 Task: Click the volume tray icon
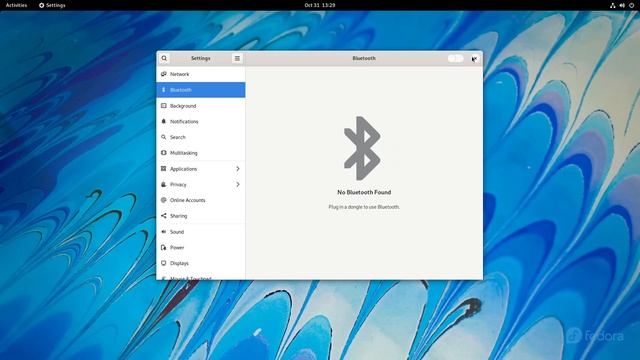[x=622, y=5]
